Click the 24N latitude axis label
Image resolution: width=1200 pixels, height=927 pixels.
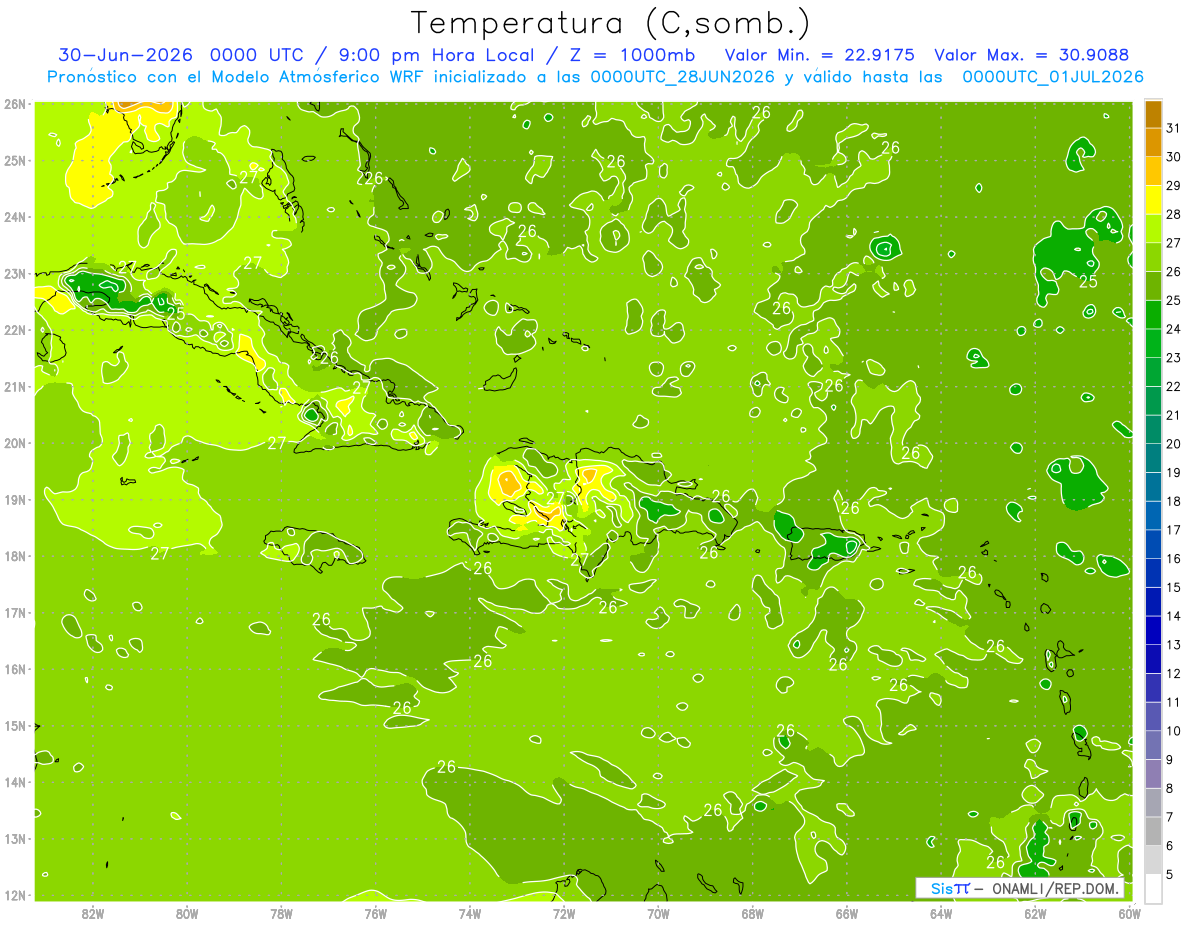point(16,216)
